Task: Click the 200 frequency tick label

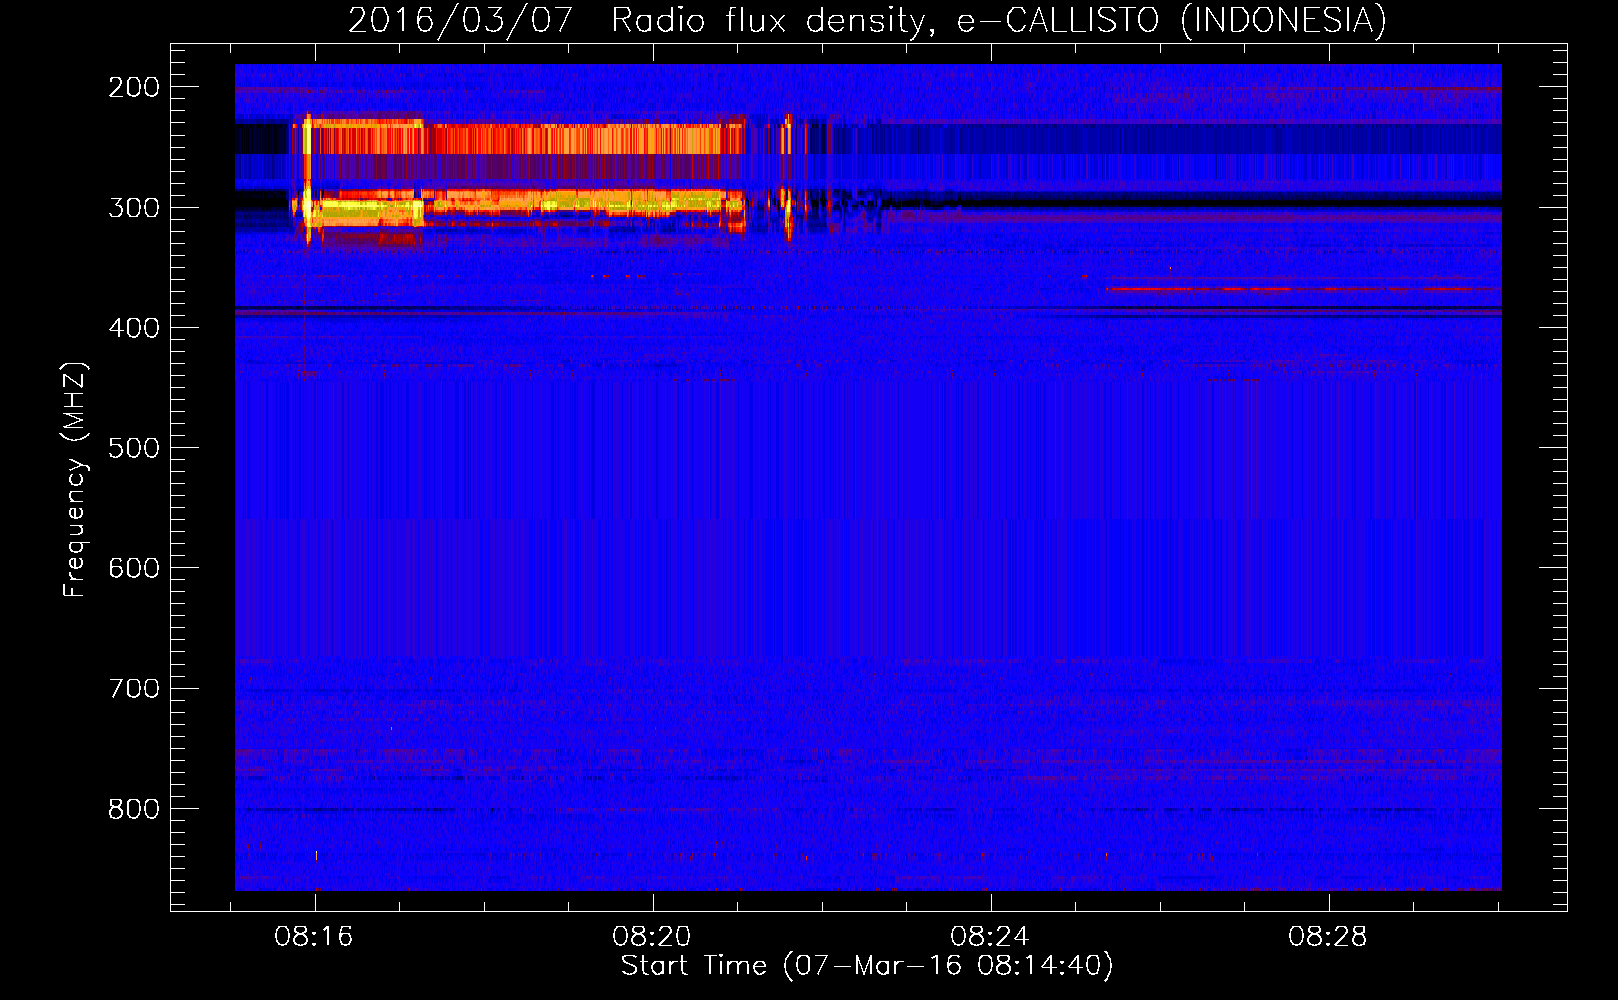Action: point(134,88)
